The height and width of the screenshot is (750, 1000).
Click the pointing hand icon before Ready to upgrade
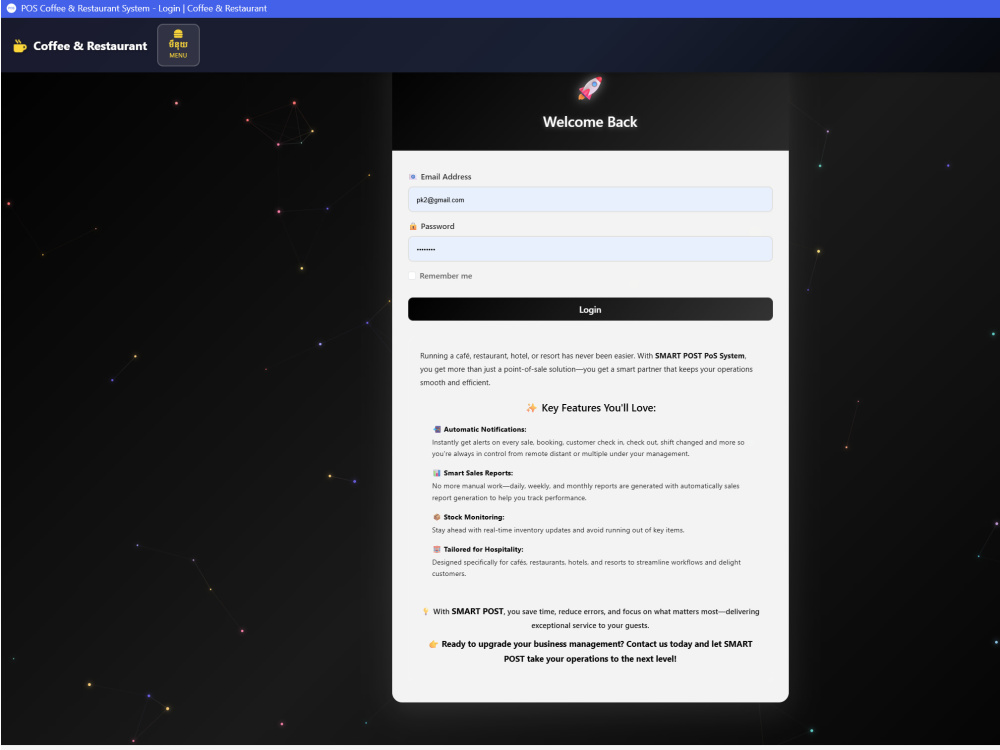click(433, 644)
